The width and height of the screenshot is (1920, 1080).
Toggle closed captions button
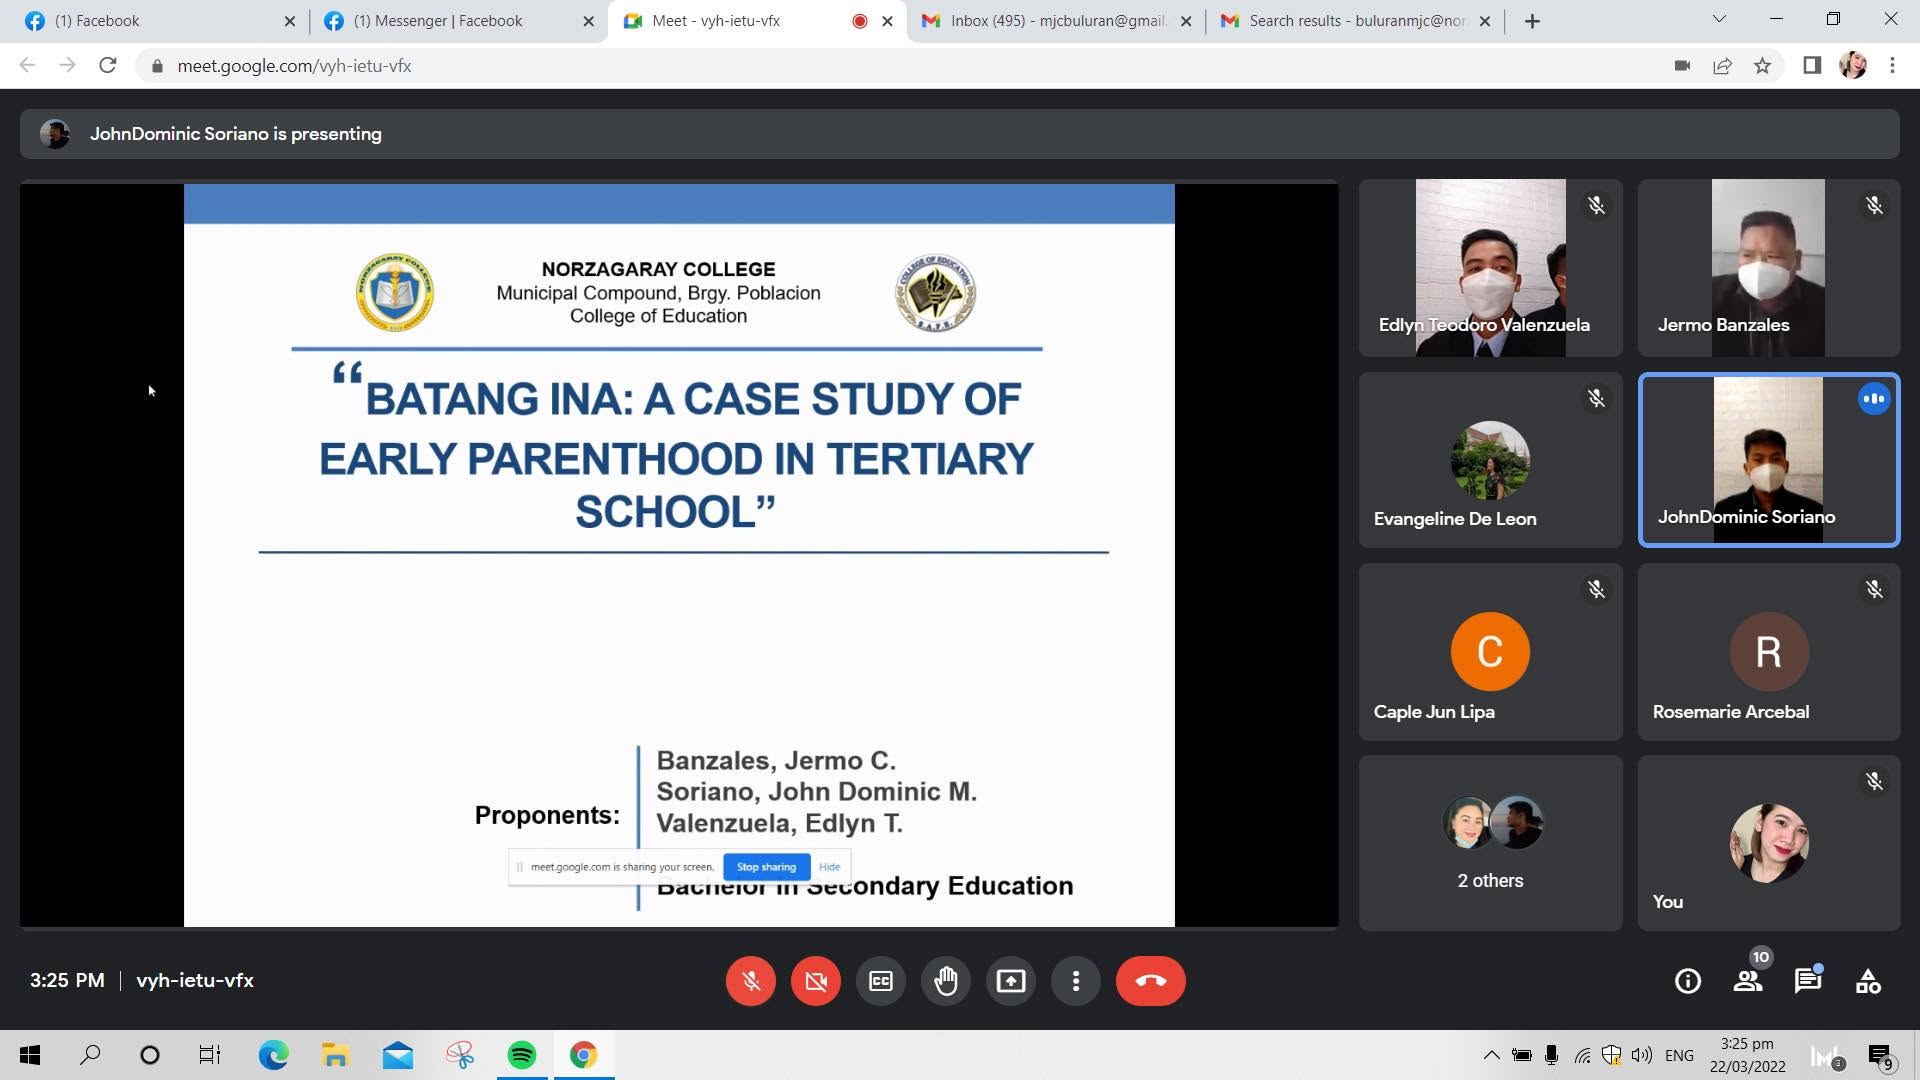[880, 981]
